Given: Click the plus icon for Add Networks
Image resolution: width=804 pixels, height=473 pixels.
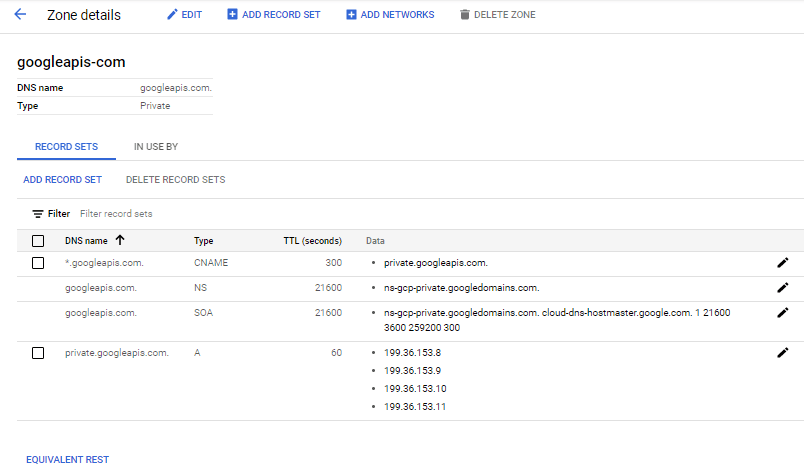Looking at the screenshot, I should click(x=351, y=15).
